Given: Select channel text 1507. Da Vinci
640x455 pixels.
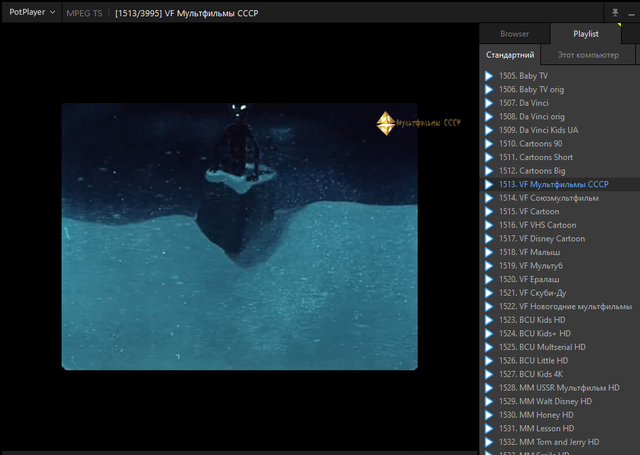Looking at the screenshot, I should point(524,103).
